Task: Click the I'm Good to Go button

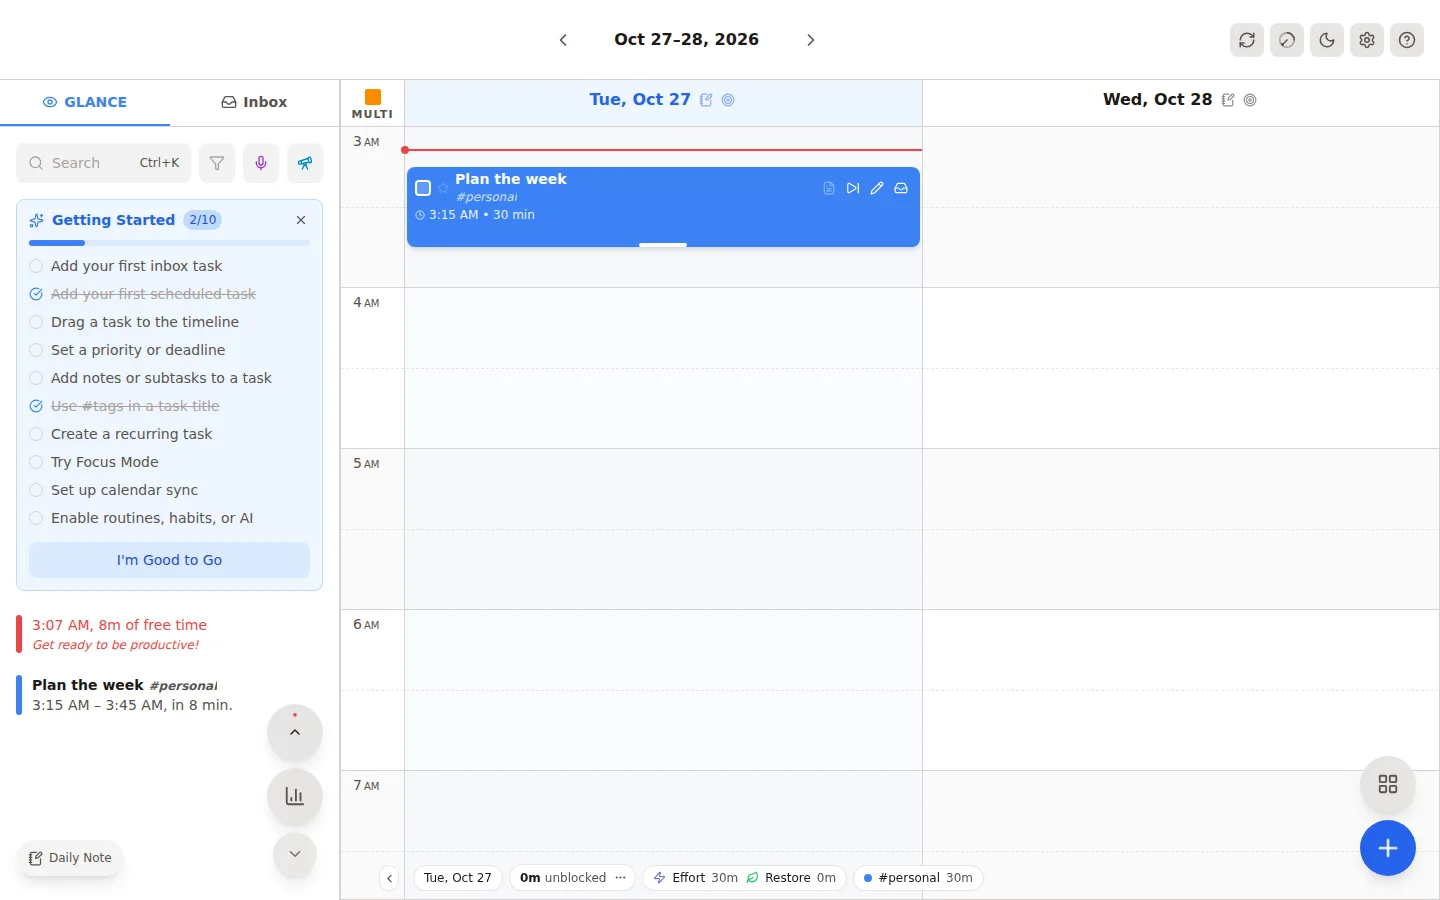Action: [169, 560]
